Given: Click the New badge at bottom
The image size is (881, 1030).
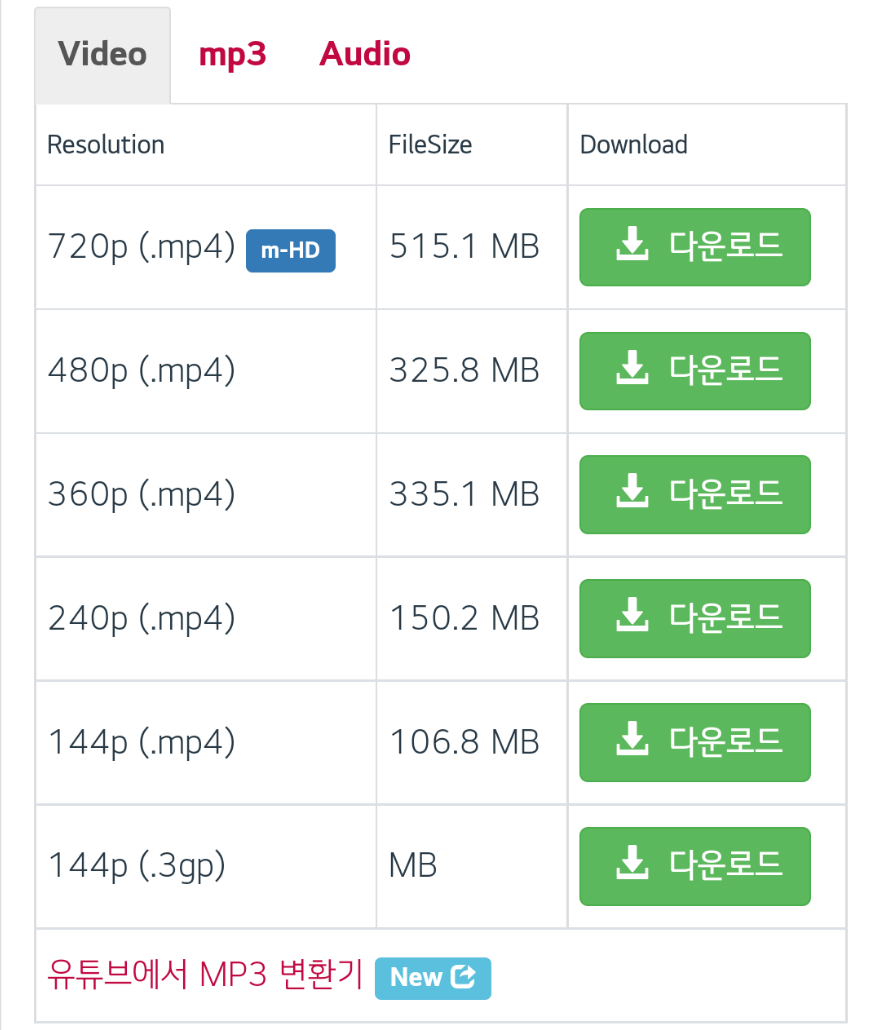Looking at the screenshot, I should [x=433, y=978].
